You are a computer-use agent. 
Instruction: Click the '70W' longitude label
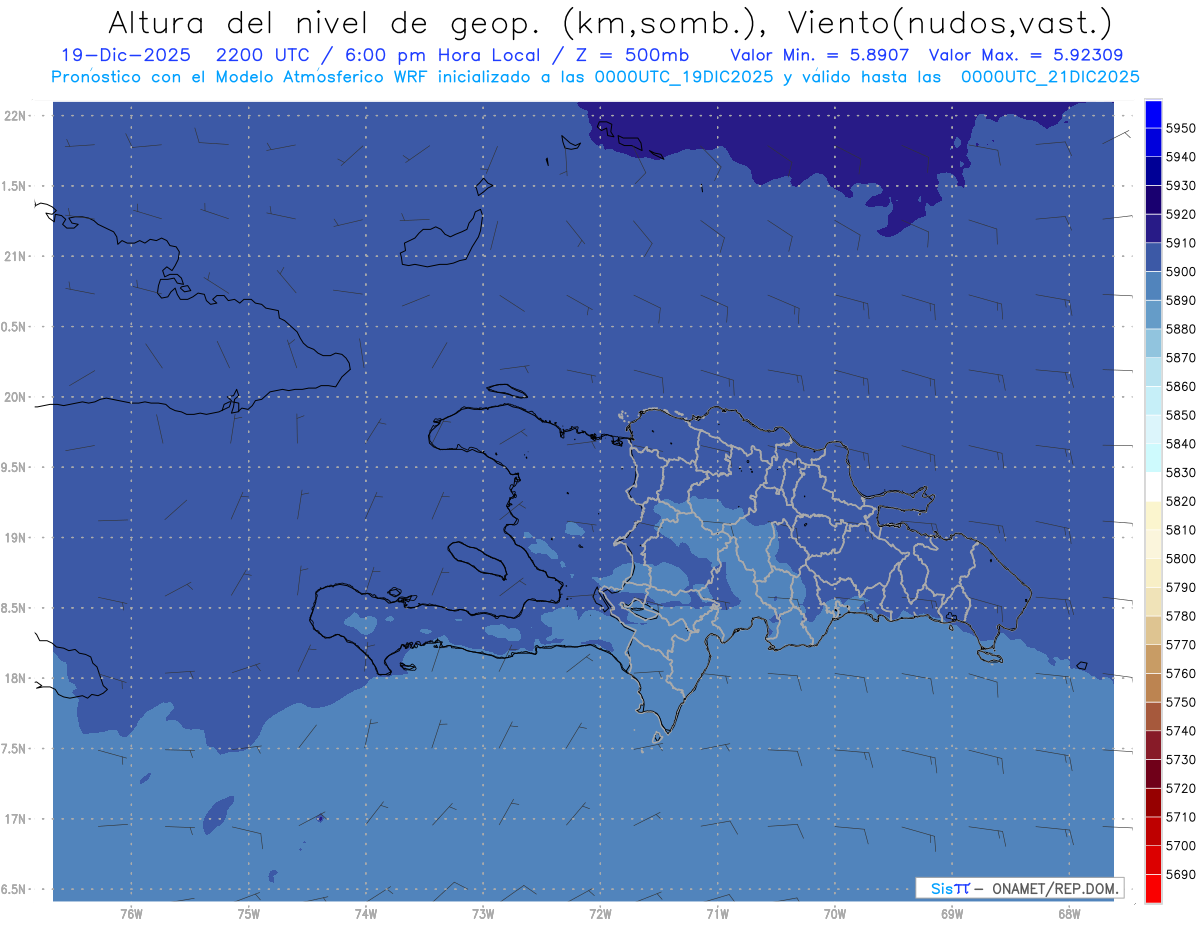[835, 913]
